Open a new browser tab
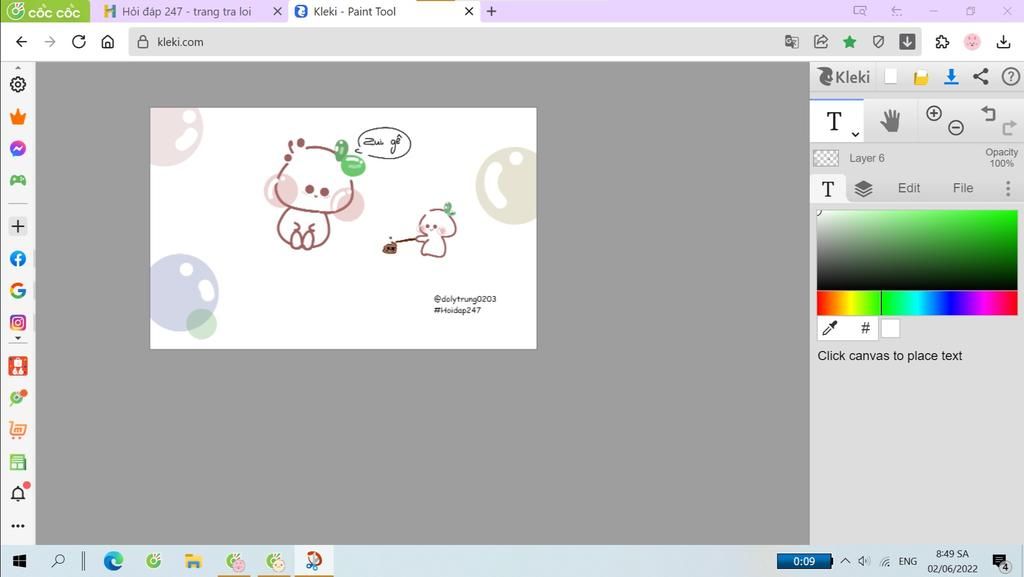Viewport: 1024px width, 577px height. pos(492,11)
